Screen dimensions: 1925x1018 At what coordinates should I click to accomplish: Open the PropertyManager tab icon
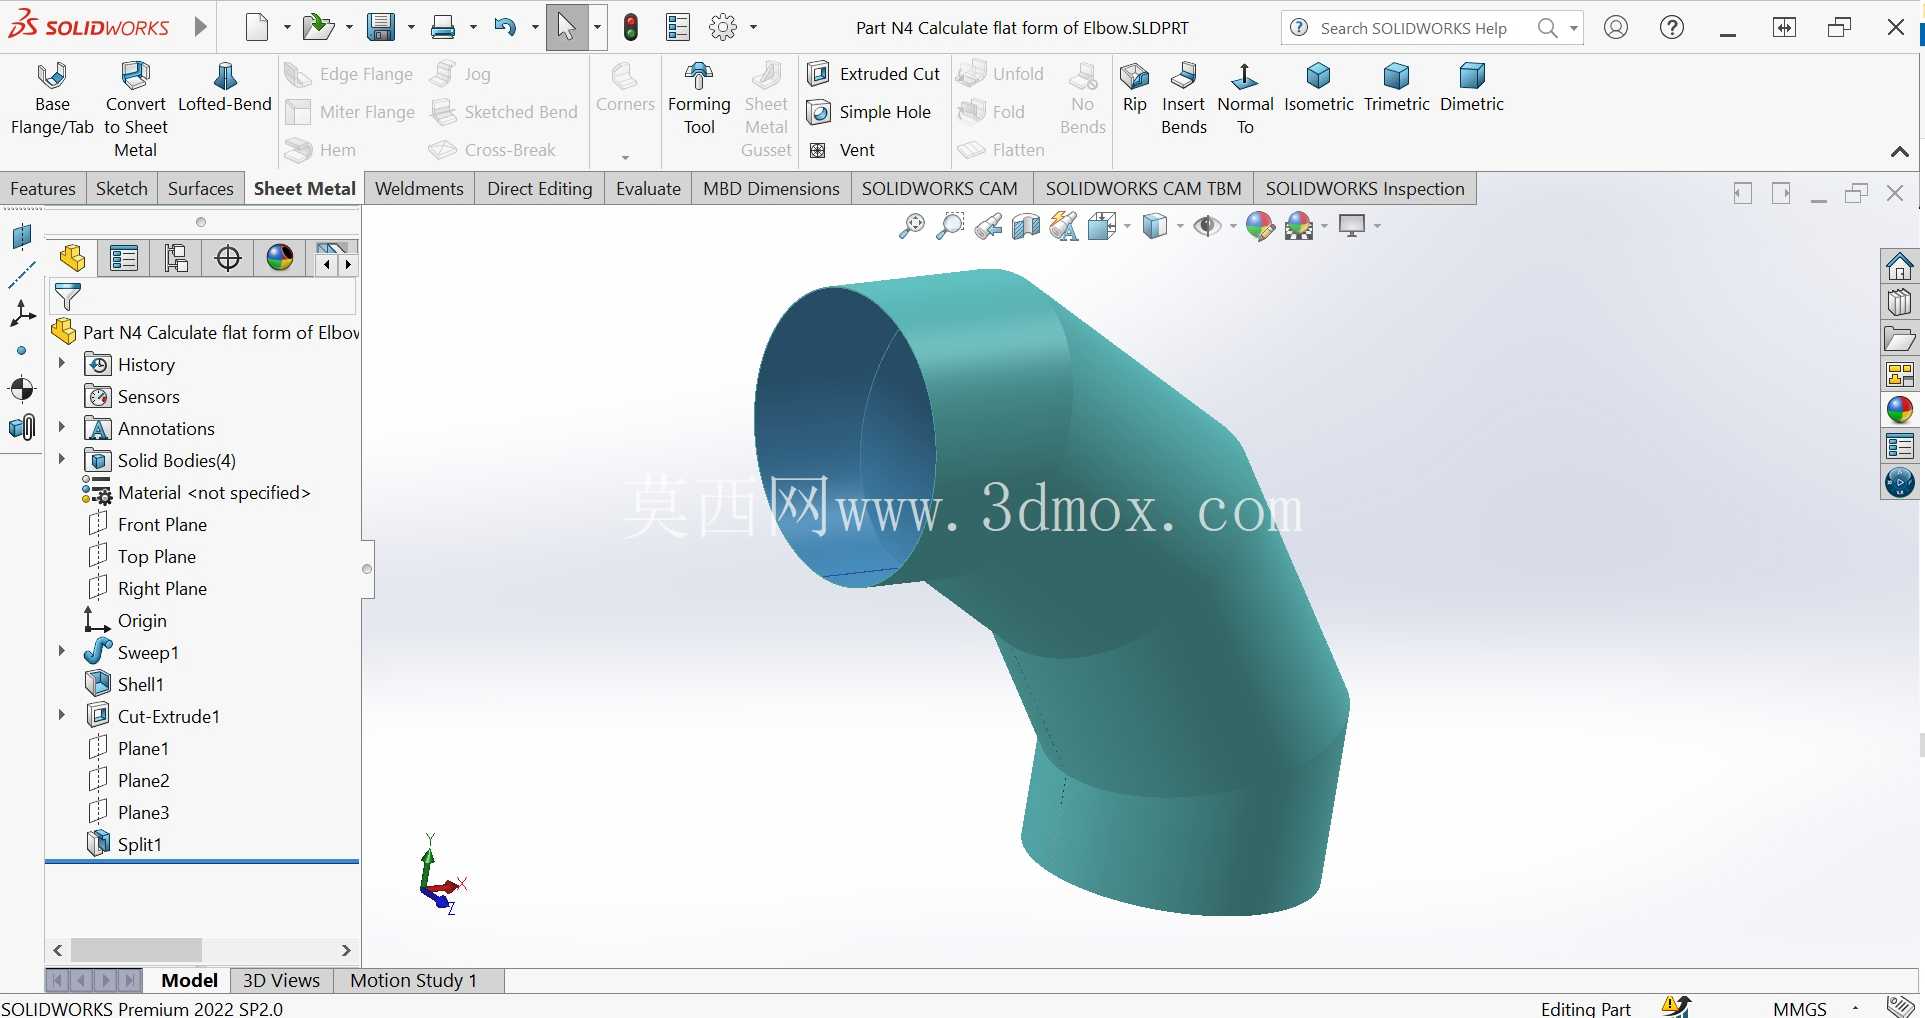coord(124,259)
